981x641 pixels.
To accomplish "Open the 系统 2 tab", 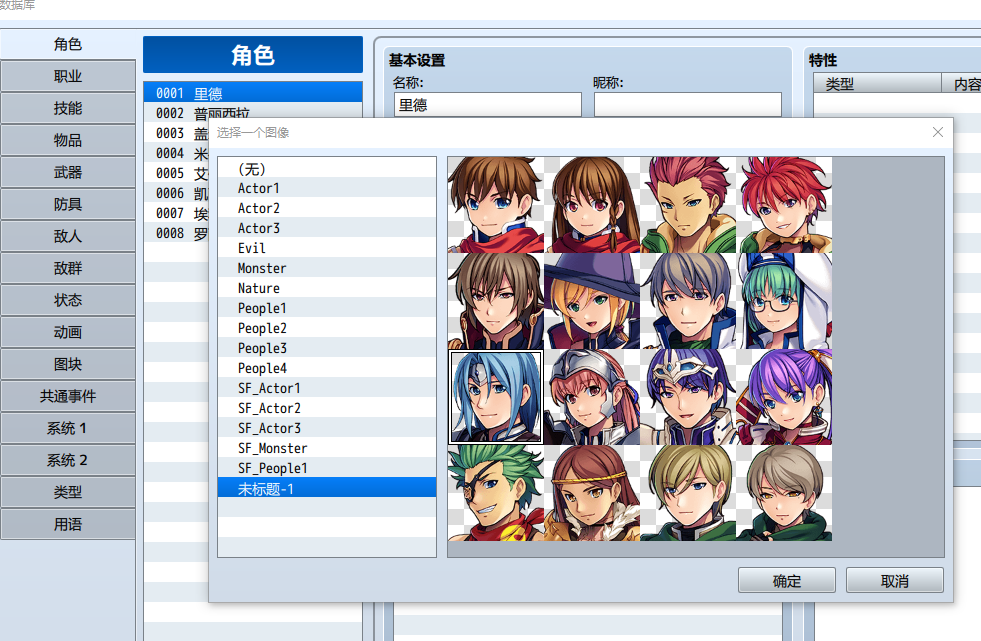I will tap(68, 460).
